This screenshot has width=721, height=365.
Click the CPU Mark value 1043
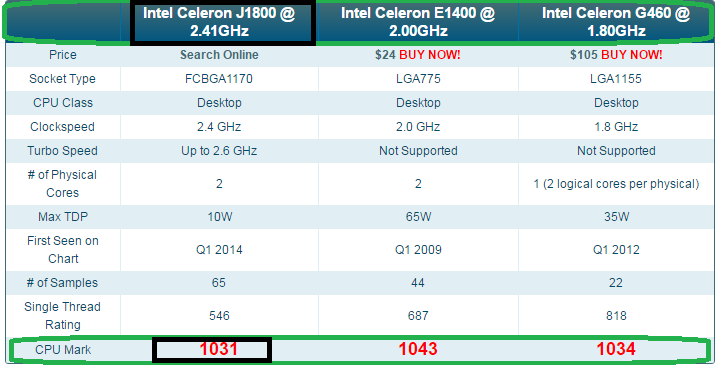(418, 349)
